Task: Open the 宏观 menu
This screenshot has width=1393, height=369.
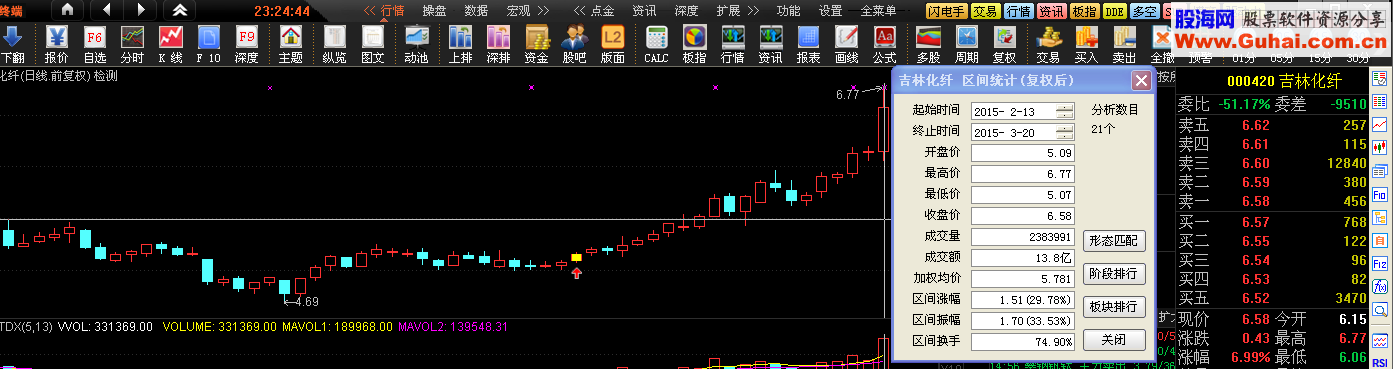Action: tap(519, 11)
